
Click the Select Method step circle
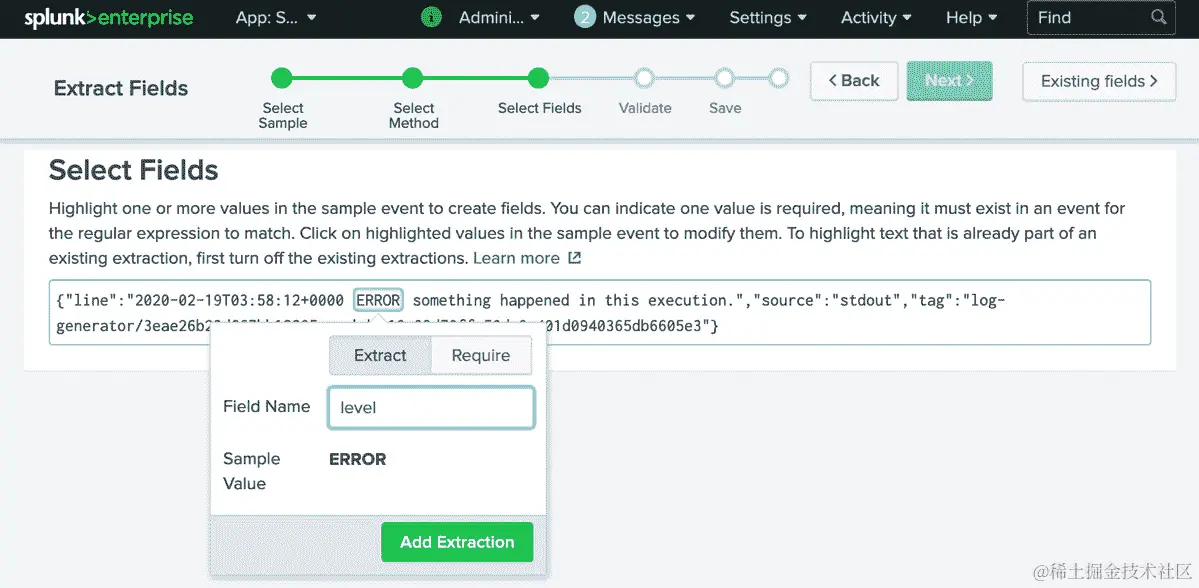(413, 77)
